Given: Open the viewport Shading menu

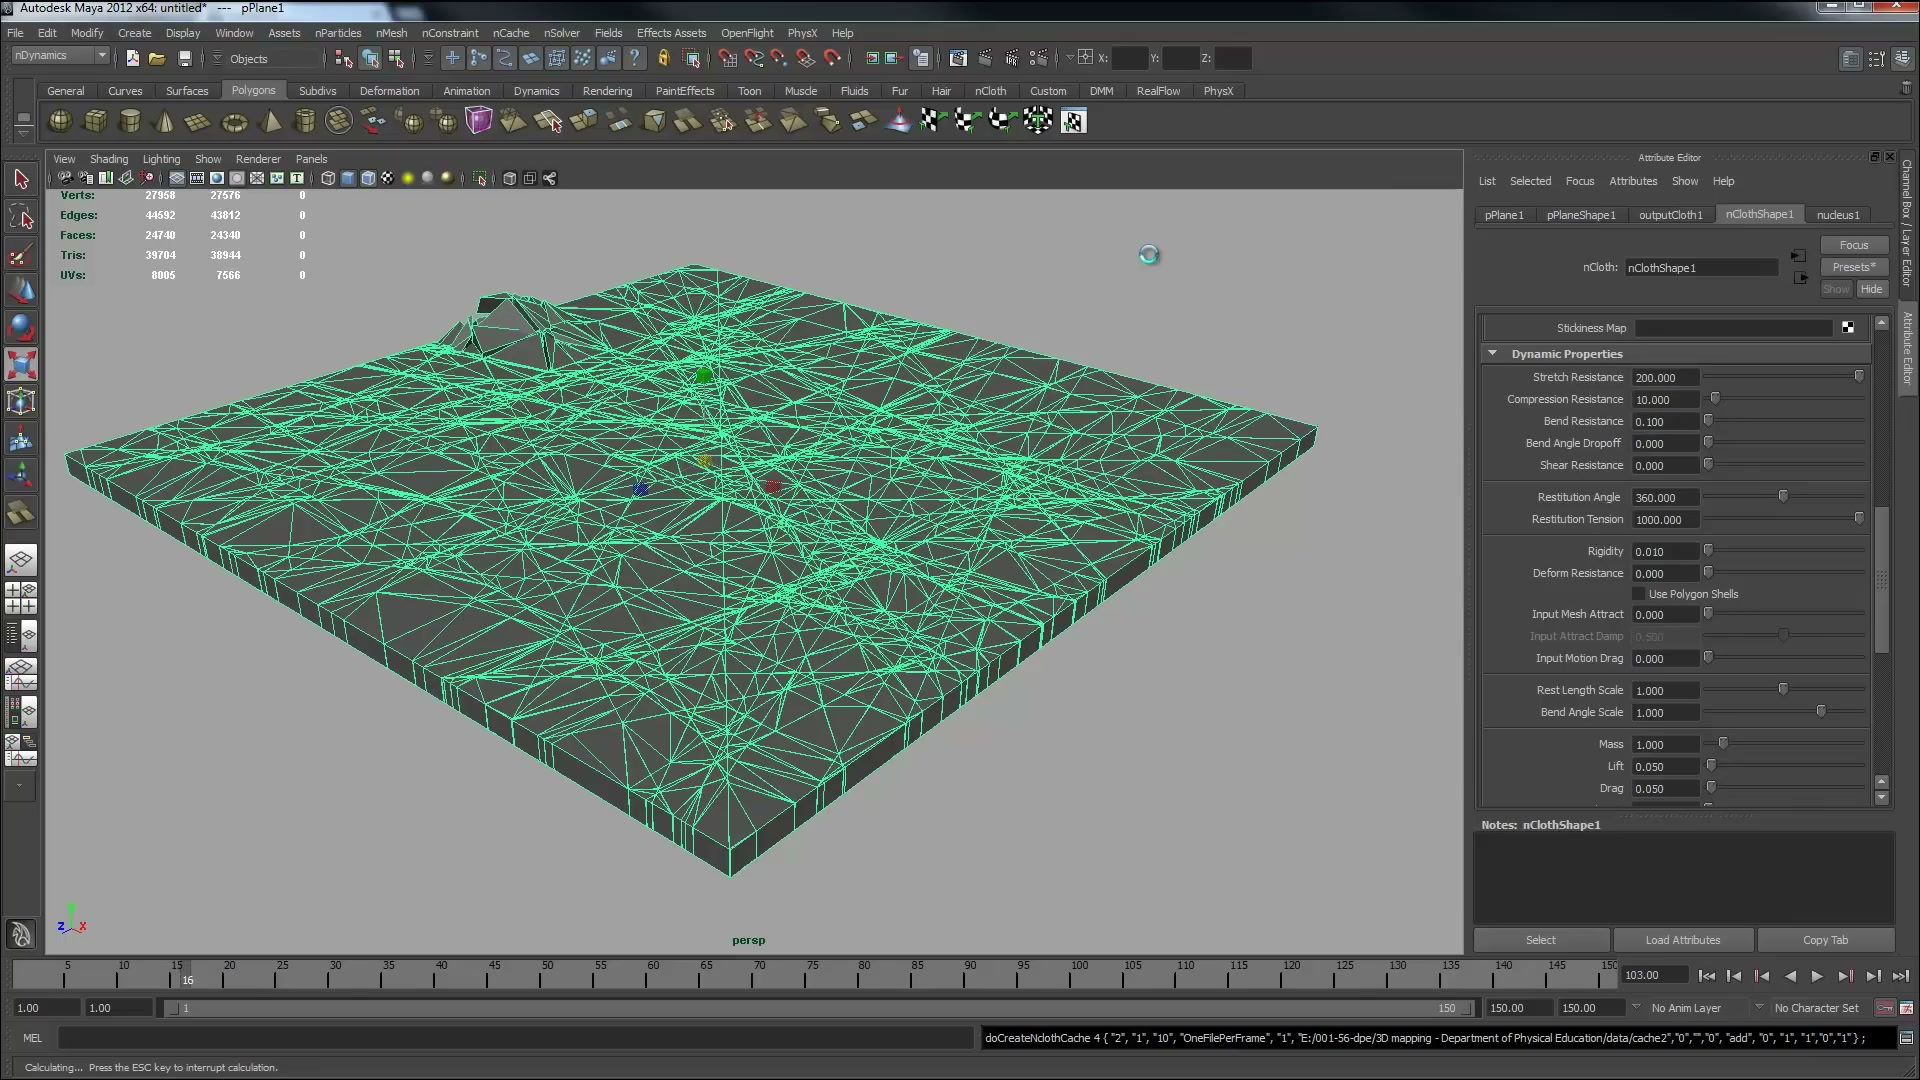Looking at the screenshot, I should (x=109, y=159).
